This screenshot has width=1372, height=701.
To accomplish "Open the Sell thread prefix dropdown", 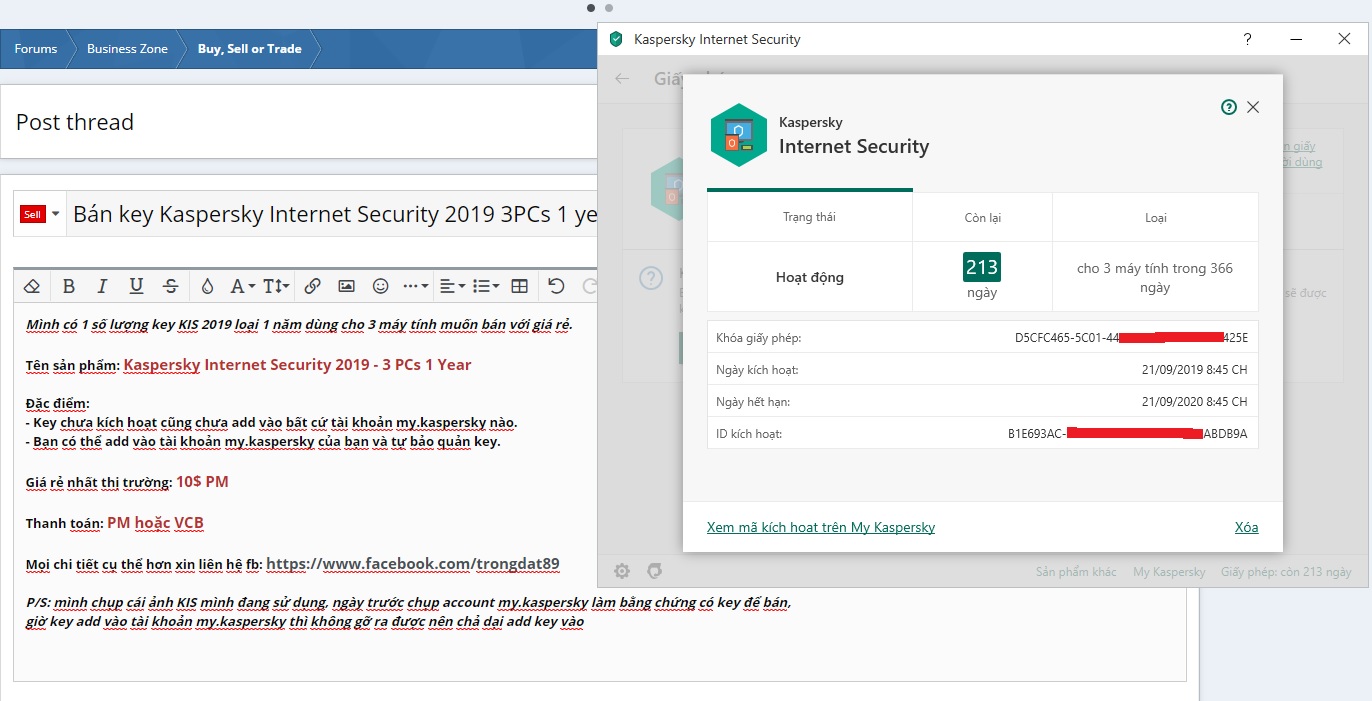I will pos(40,214).
